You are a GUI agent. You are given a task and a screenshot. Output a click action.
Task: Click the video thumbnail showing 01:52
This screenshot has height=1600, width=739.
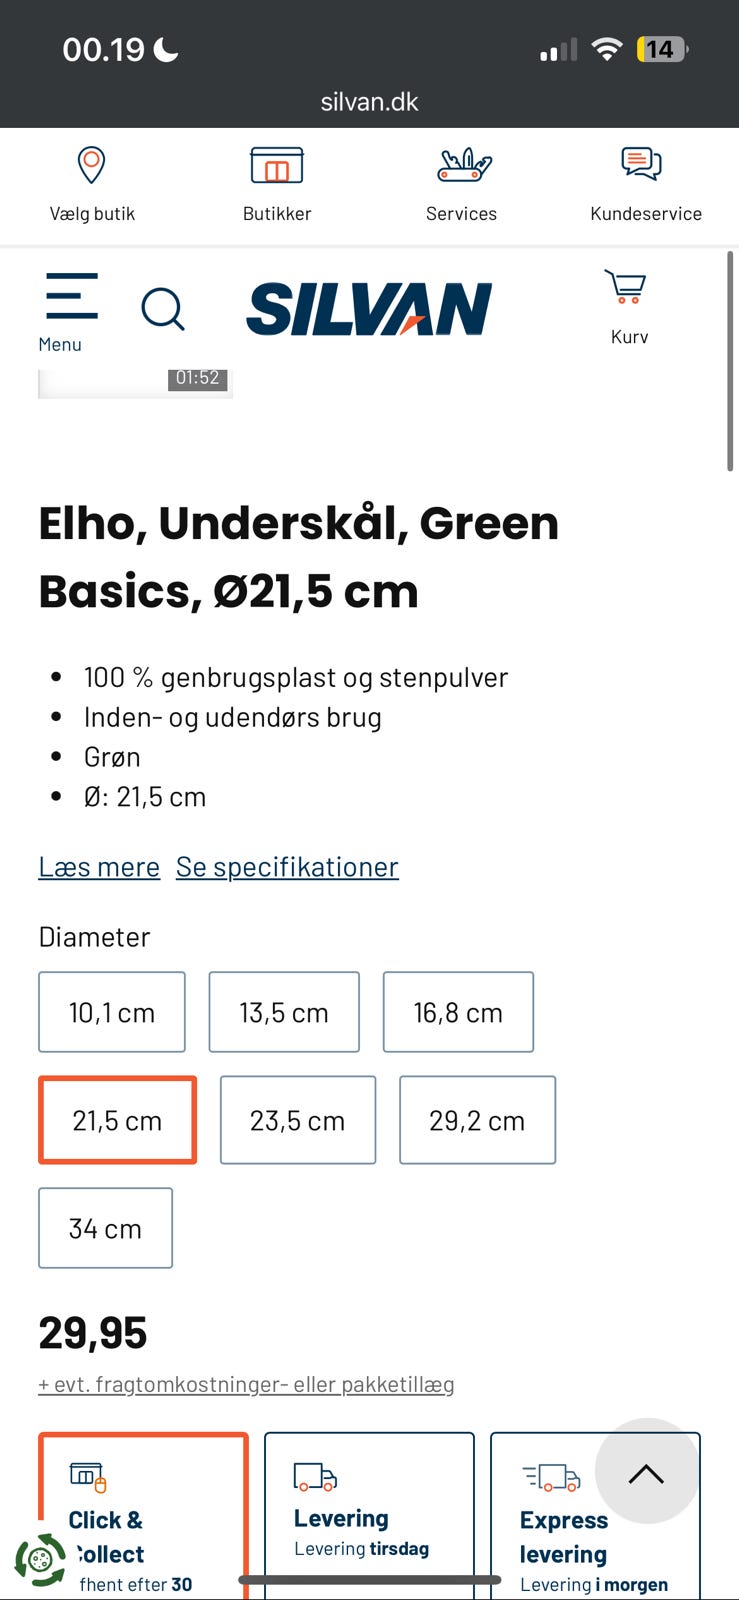point(135,383)
